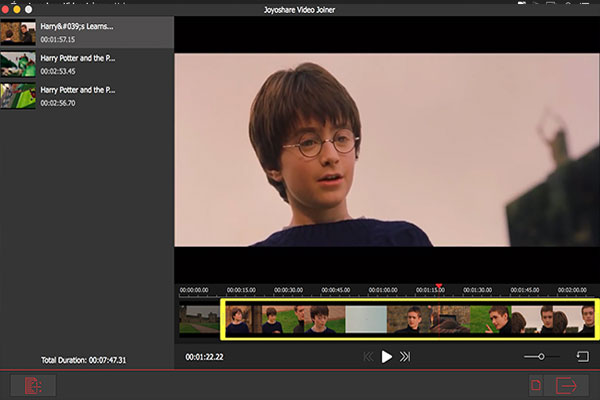Open the format settings icon at bottom right
The image size is (600, 400).
point(537,386)
